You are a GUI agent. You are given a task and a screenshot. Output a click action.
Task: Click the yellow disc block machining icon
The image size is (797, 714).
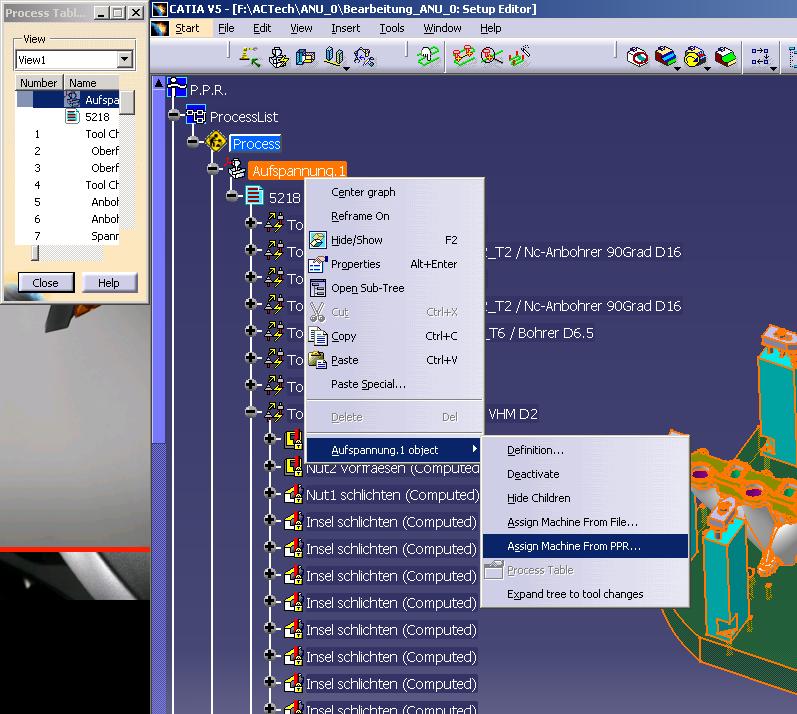coord(694,56)
